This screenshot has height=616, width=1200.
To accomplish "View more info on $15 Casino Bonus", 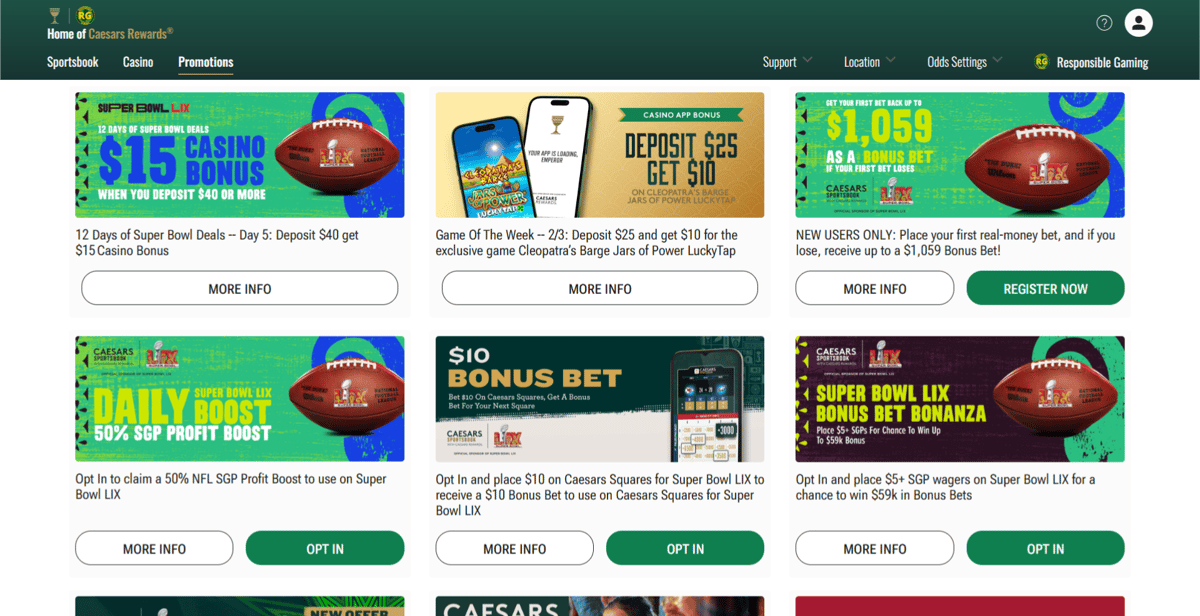I will 240,289.
